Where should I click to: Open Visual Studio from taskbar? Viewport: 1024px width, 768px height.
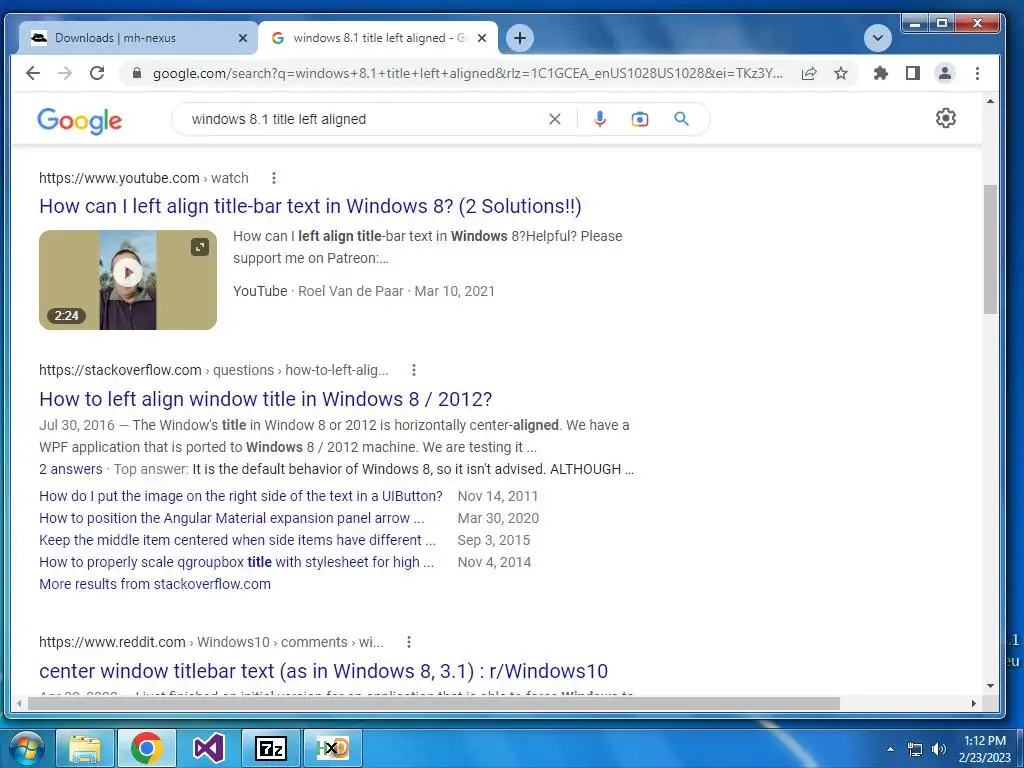click(x=208, y=748)
